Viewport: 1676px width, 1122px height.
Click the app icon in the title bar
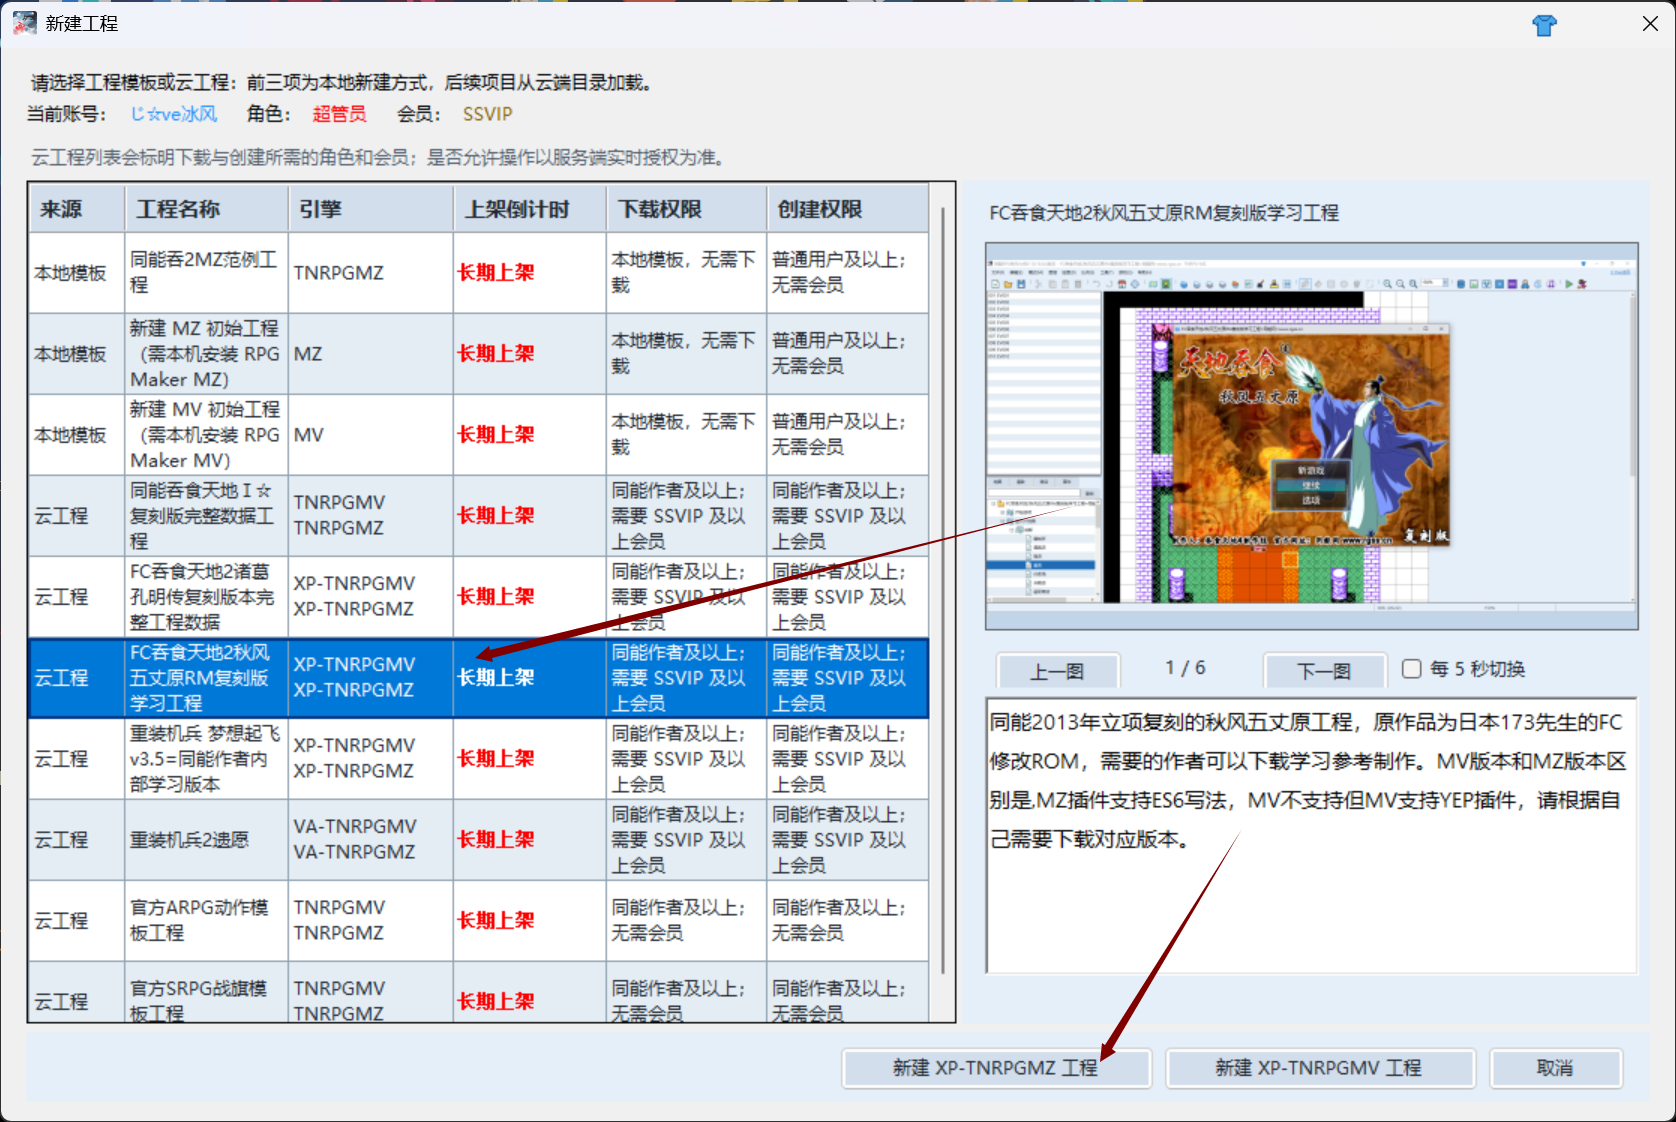coord(25,23)
